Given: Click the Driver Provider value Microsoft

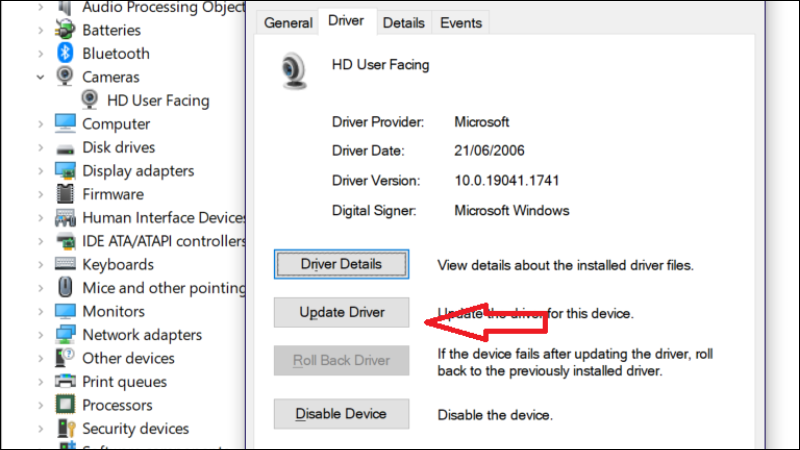Looking at the screenshot, I should point(482,122).
